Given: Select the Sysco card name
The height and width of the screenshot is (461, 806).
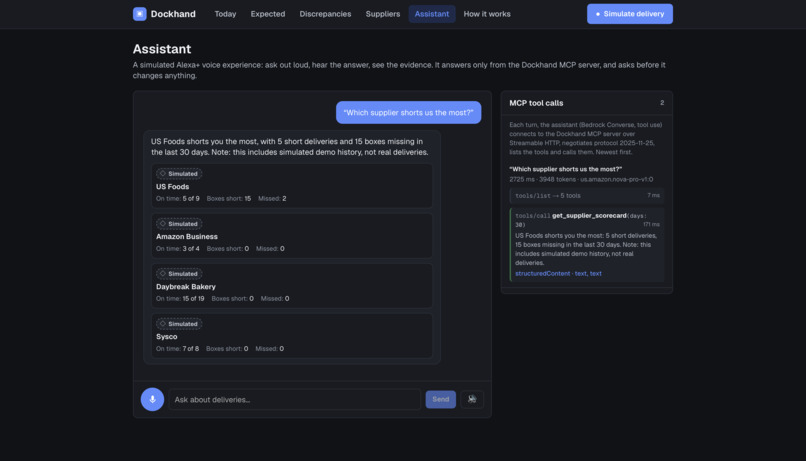Looking at the screenshot, I should (167, 337).
